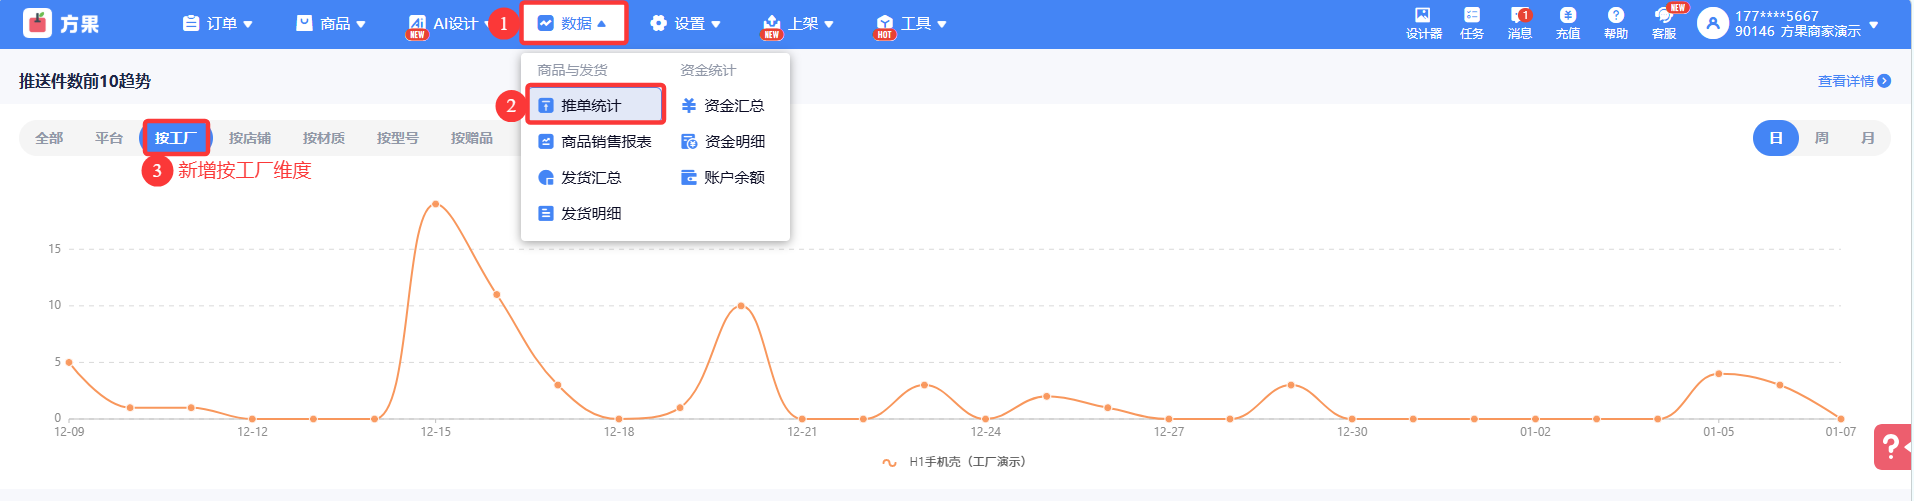
Task: Open the 任务 tasks icon
Action: tap(1471, 15)
